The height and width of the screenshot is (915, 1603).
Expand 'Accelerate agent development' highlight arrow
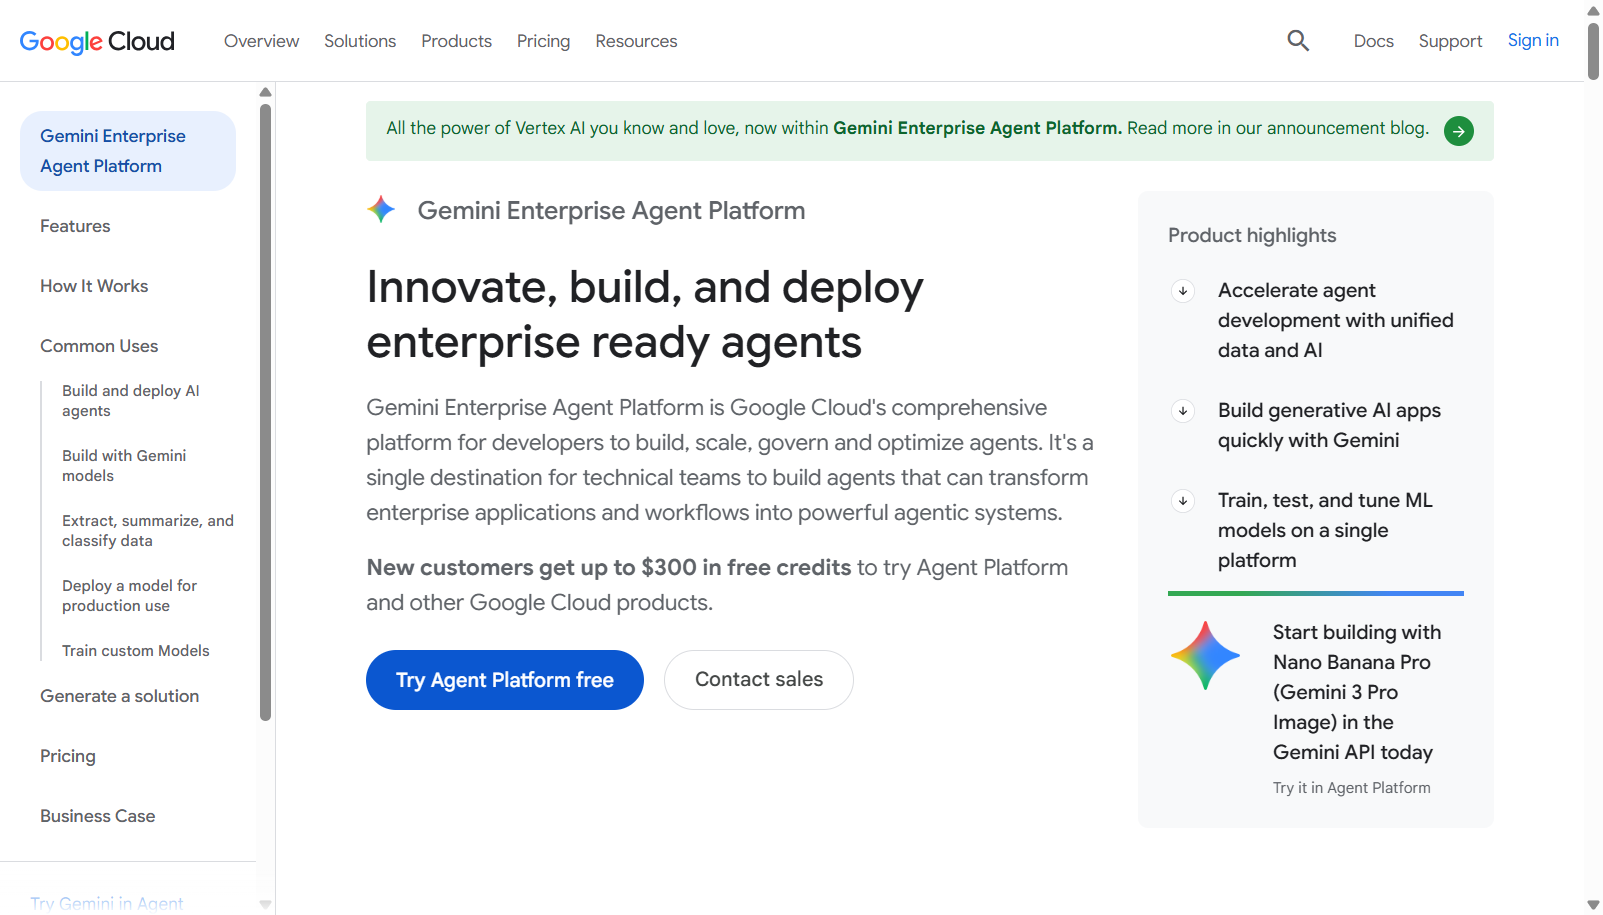point(1183,291)
